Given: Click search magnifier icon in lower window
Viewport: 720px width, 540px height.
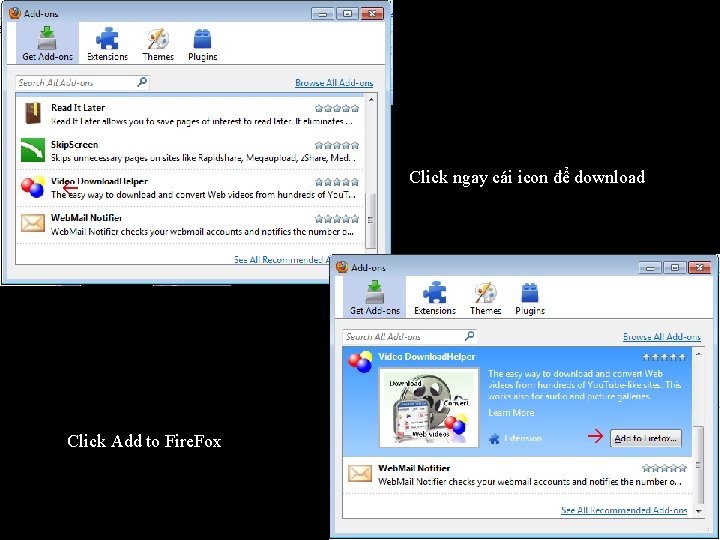Looking at the screenshot, I should pyautogui.click(x=470, y=336).
